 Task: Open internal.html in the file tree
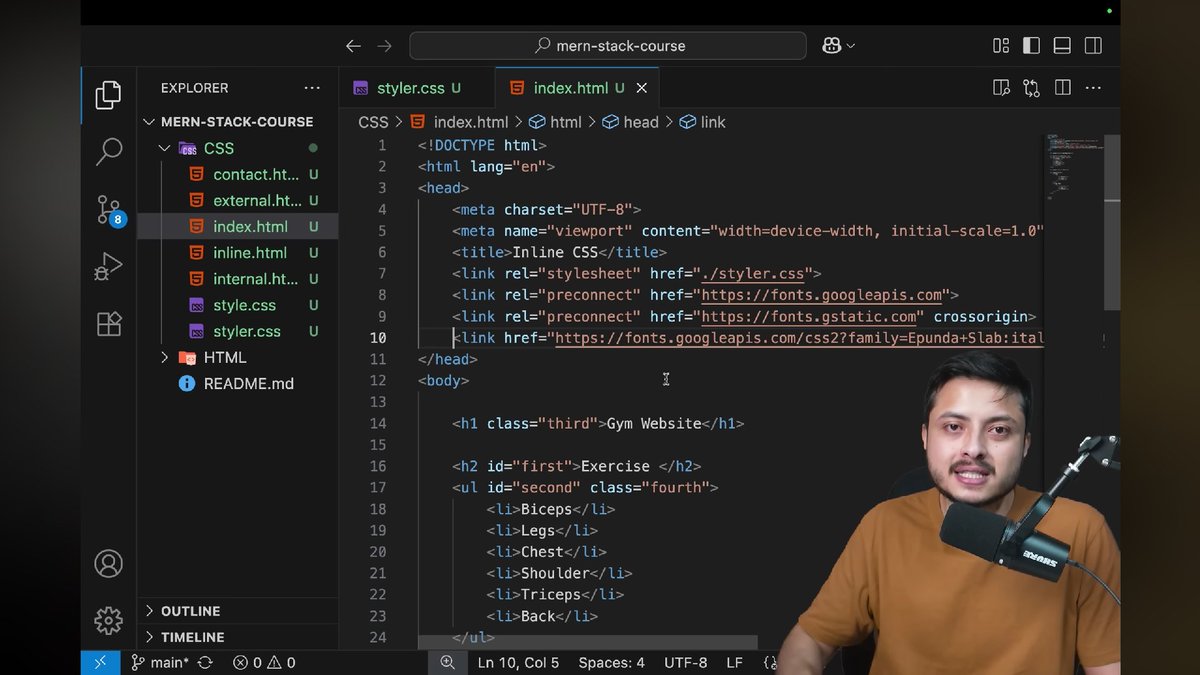[x=238, y=279]
